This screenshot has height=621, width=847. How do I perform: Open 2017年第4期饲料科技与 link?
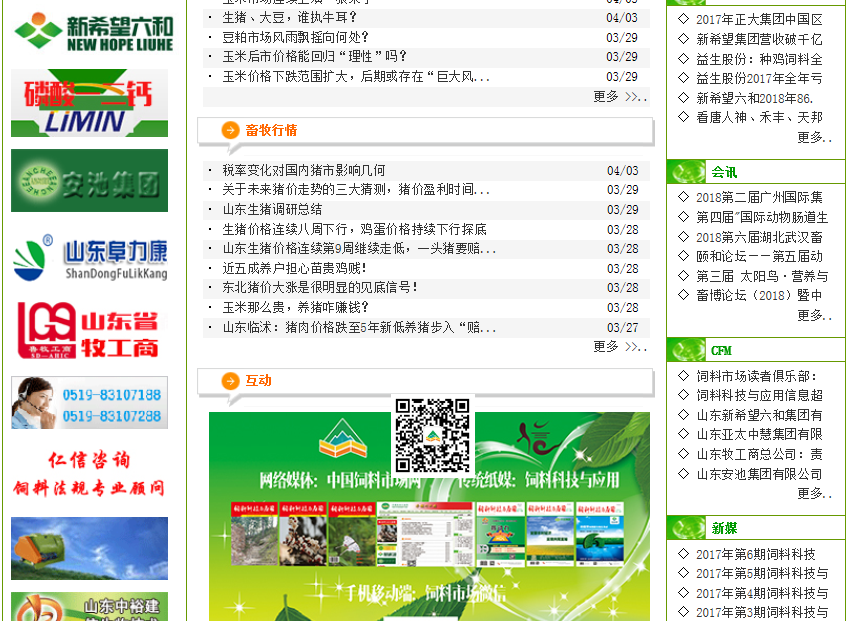pyautogui.click(x=762, y=593)
